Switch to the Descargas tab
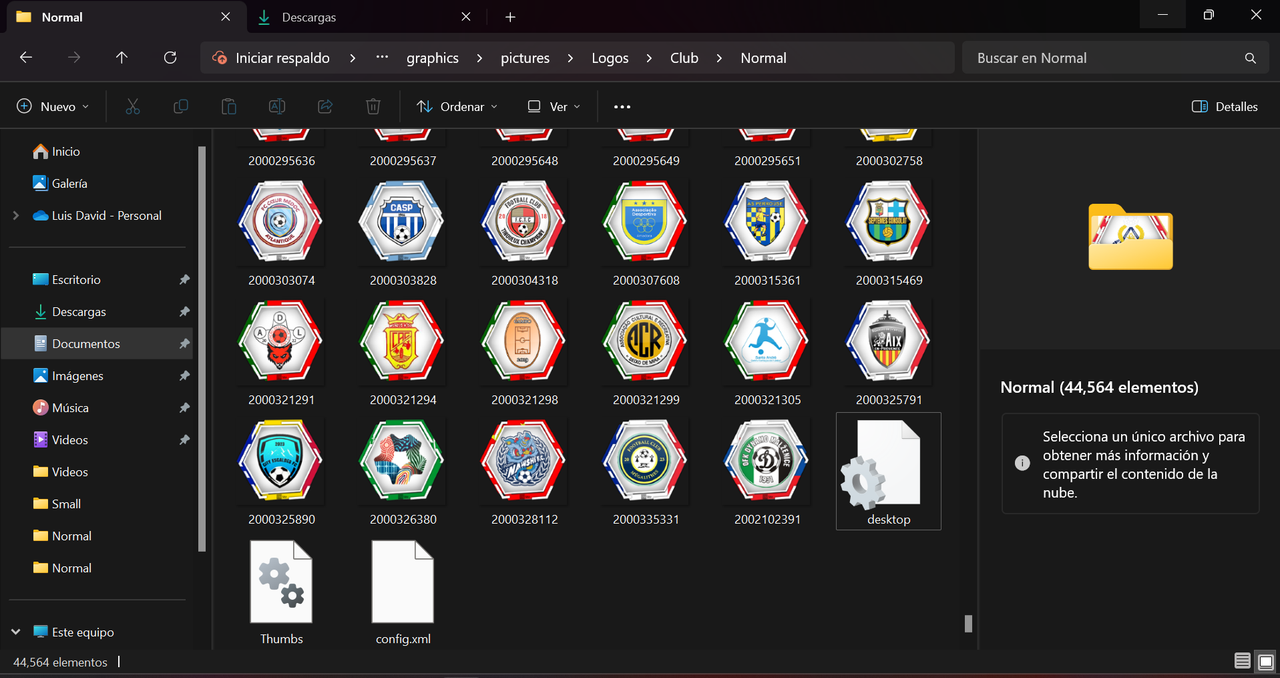Viewport: 1280px width, 678px height. click(364, 17)
